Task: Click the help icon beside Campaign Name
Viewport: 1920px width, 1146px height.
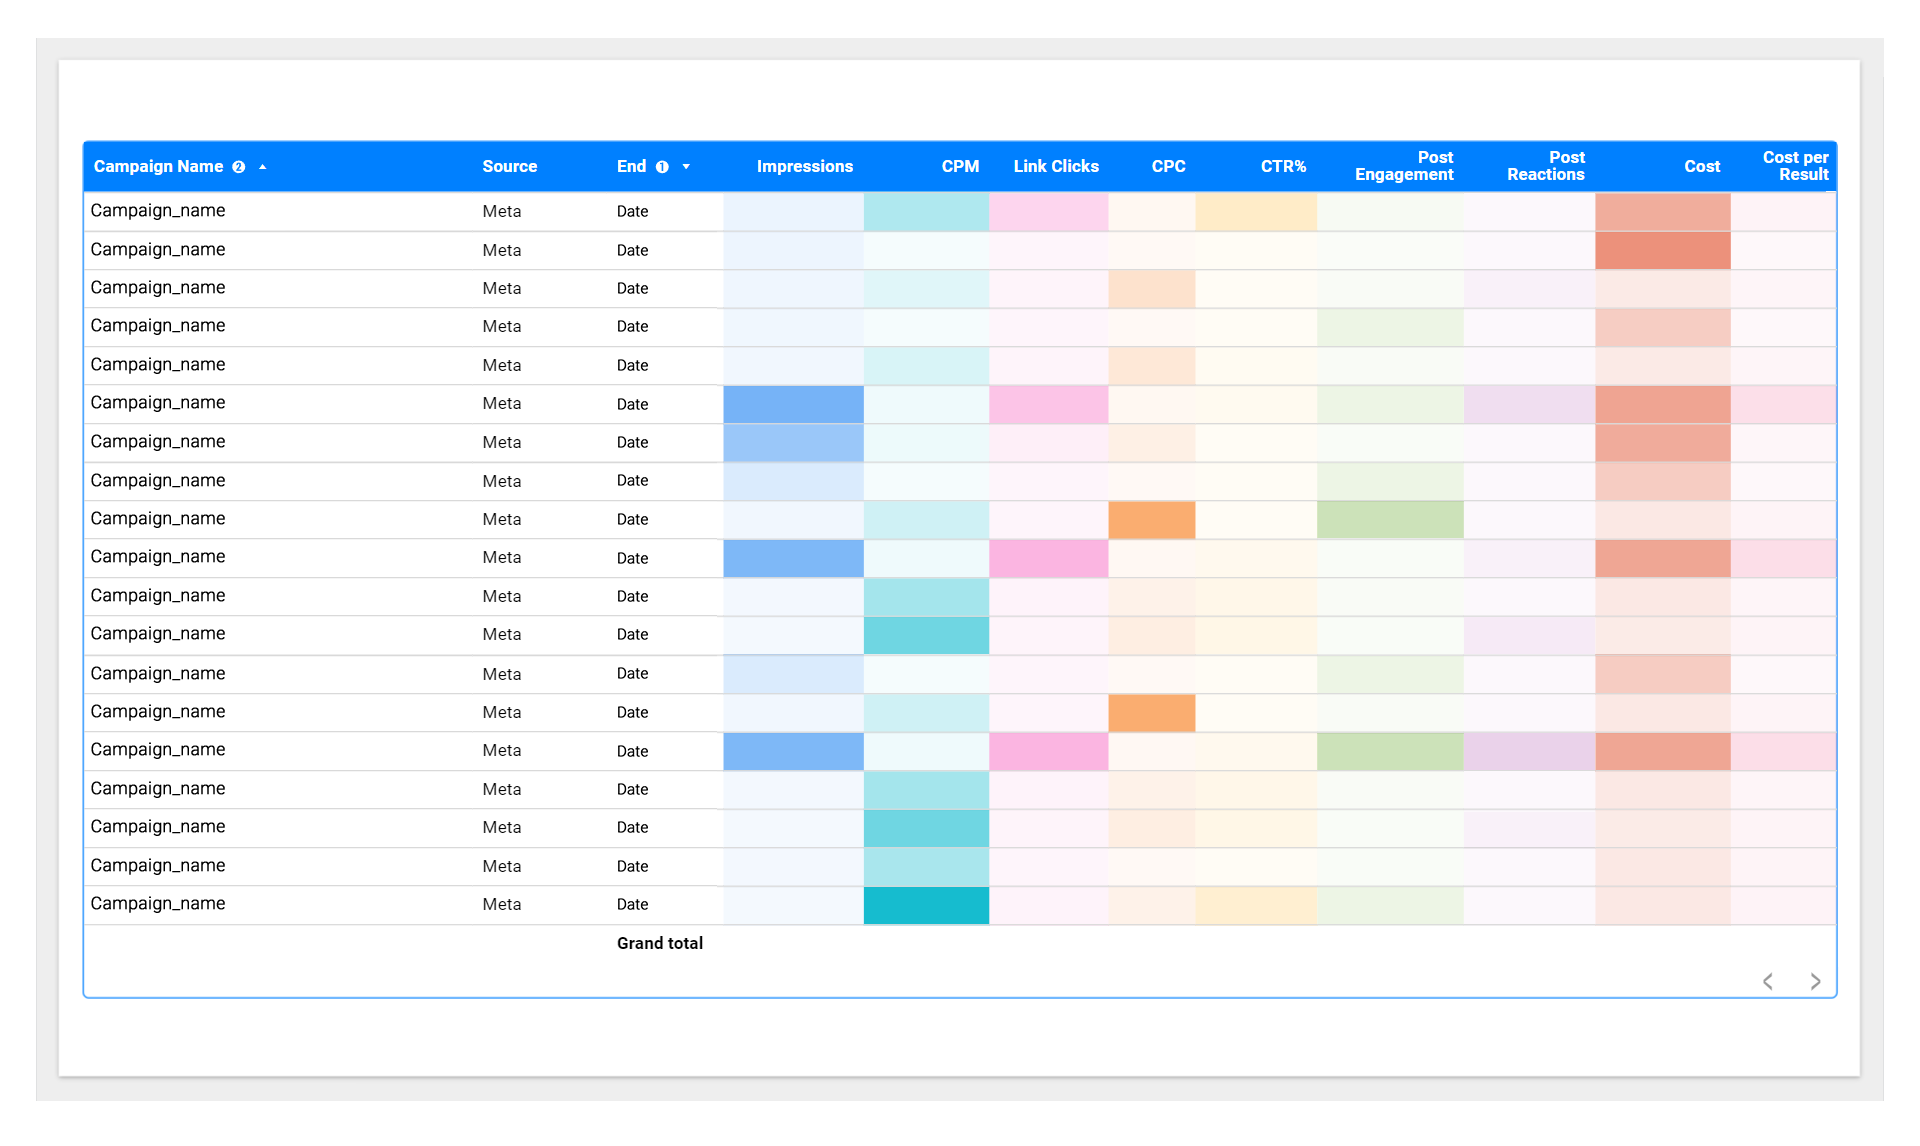Action: 238,167
